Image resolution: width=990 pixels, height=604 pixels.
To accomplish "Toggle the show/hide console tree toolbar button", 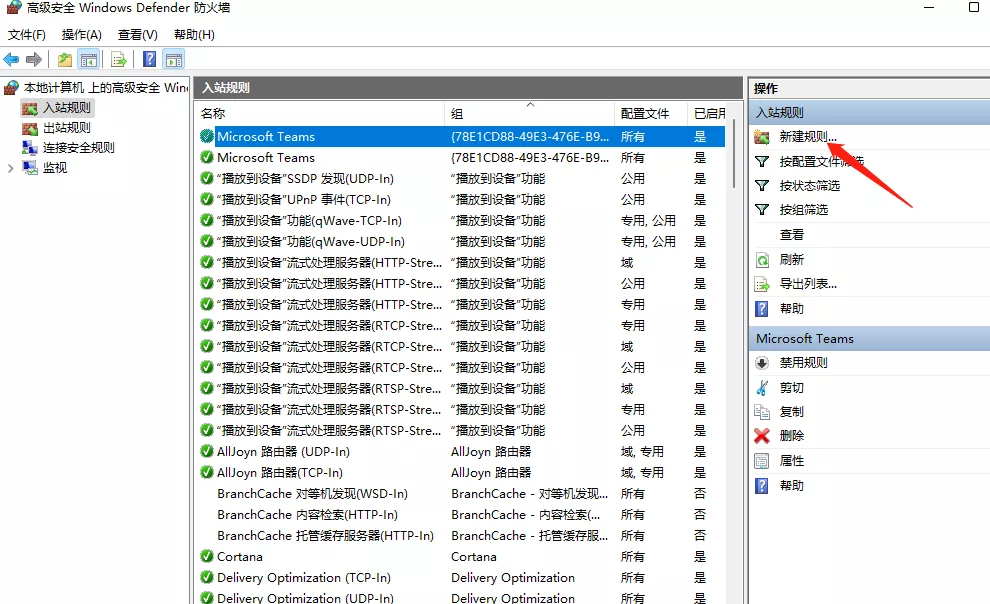I will [89, 60].
